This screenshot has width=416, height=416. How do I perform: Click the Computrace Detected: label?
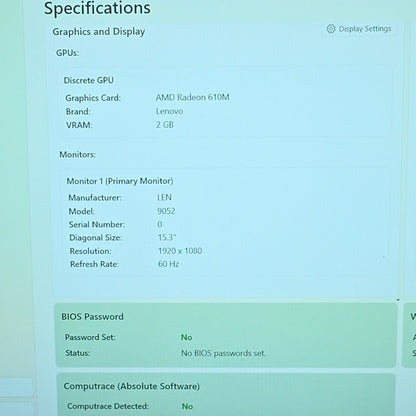[108, 406]
